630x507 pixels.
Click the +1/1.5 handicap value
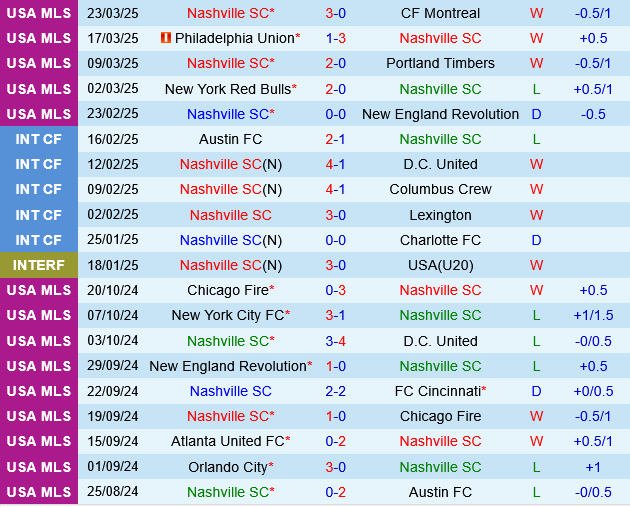pyautogui.click(x=593, y=315)
